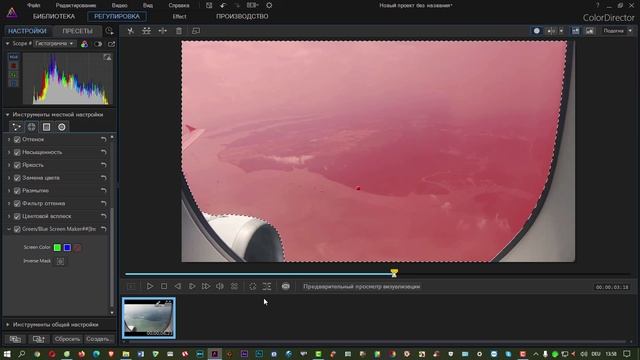
Task: Switch to the РЕГУЛИРОВКА tab
Action: (x=117, y=16)
